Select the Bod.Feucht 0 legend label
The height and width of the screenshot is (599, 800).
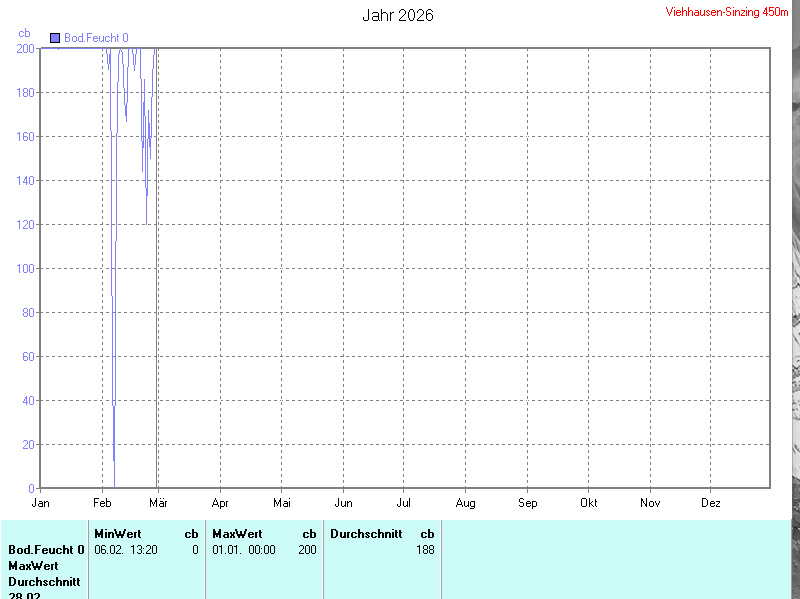(96, 38)
